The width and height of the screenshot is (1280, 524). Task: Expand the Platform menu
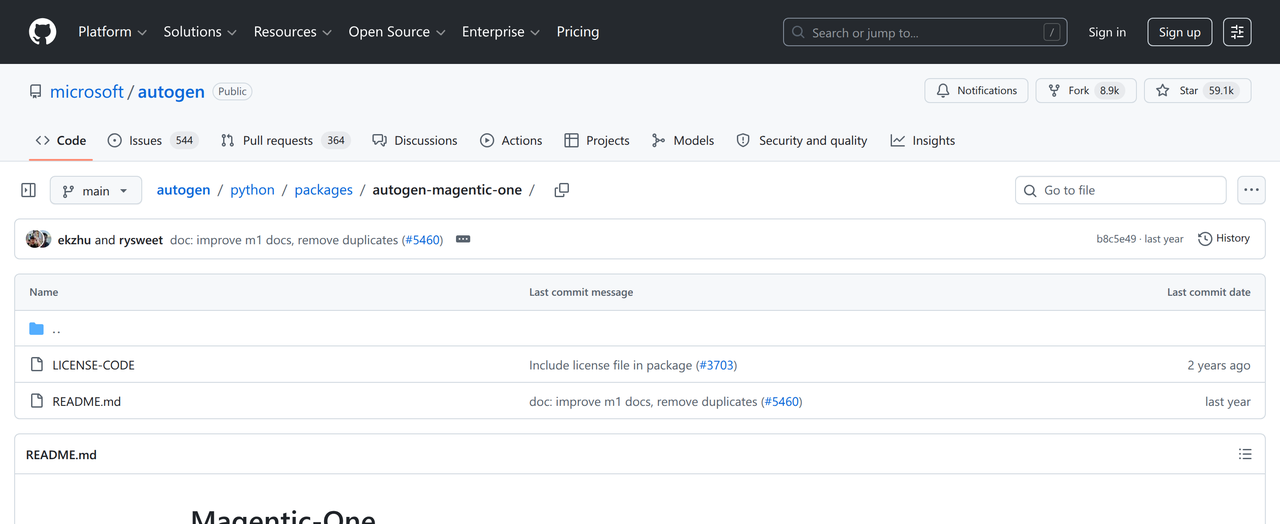point(112,32)
